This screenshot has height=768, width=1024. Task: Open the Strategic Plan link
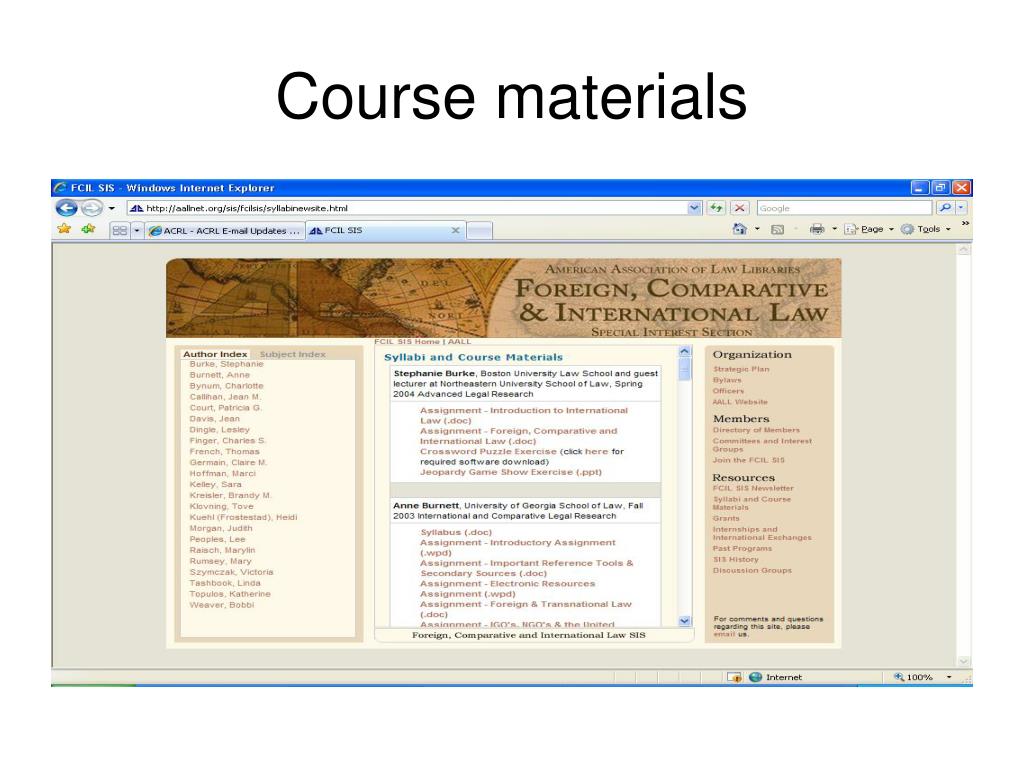tap(741, 369)
